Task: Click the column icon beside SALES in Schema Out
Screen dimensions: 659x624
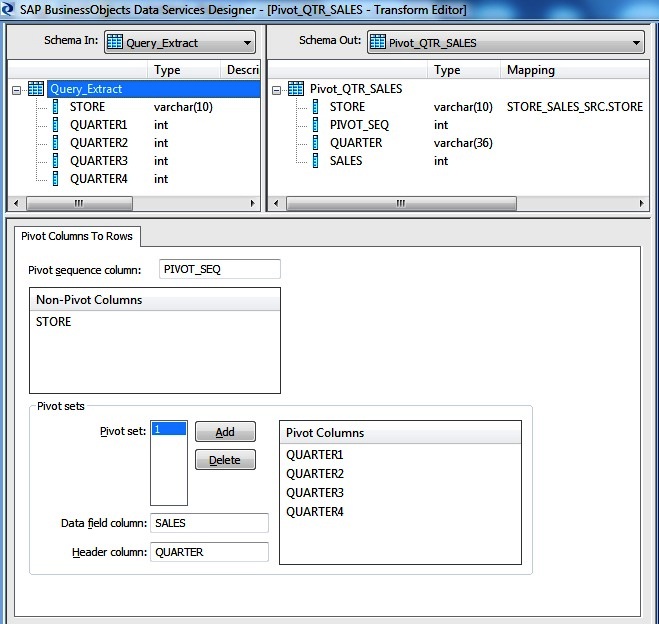Action: [315, 161]
